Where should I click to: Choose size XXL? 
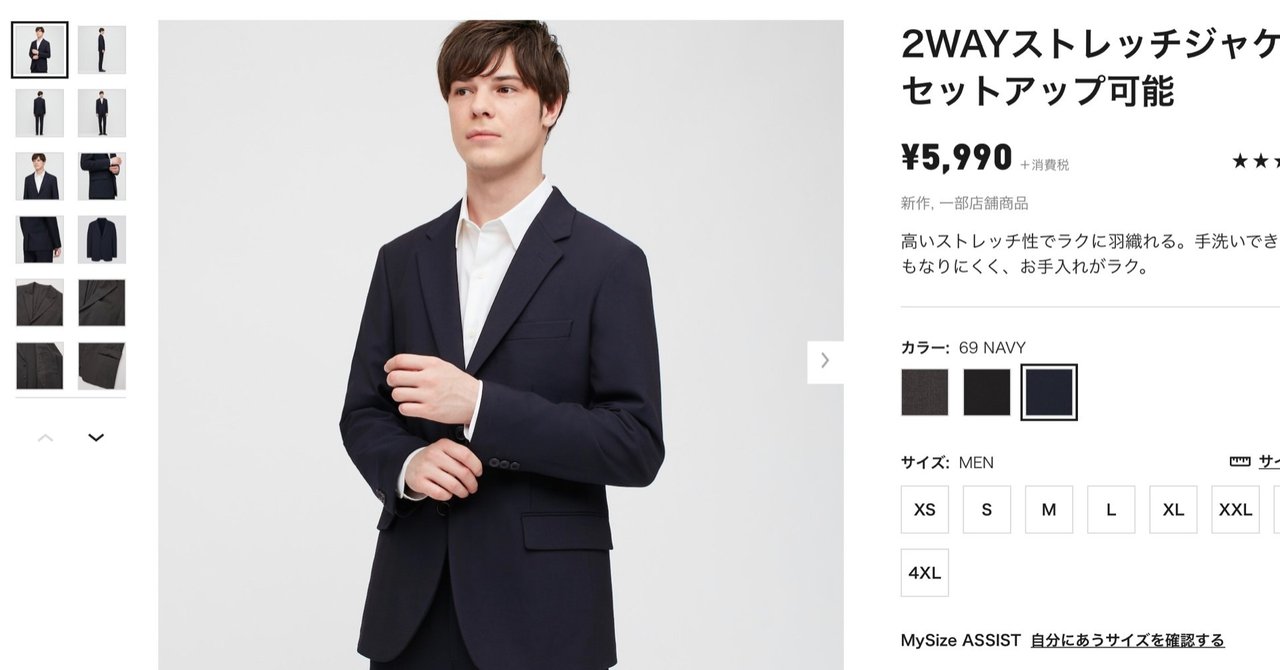1235,509
